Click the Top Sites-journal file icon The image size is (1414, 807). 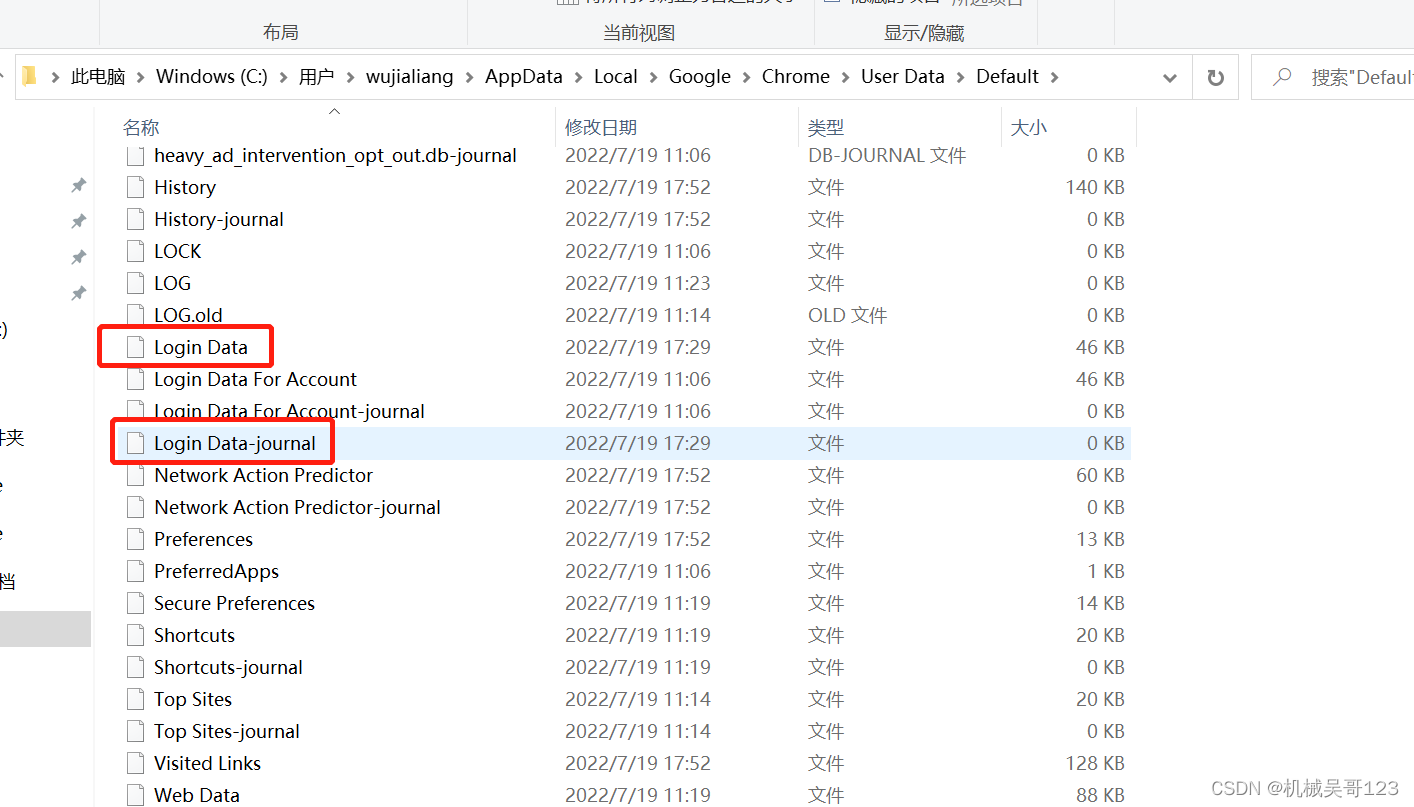point(136,731)
